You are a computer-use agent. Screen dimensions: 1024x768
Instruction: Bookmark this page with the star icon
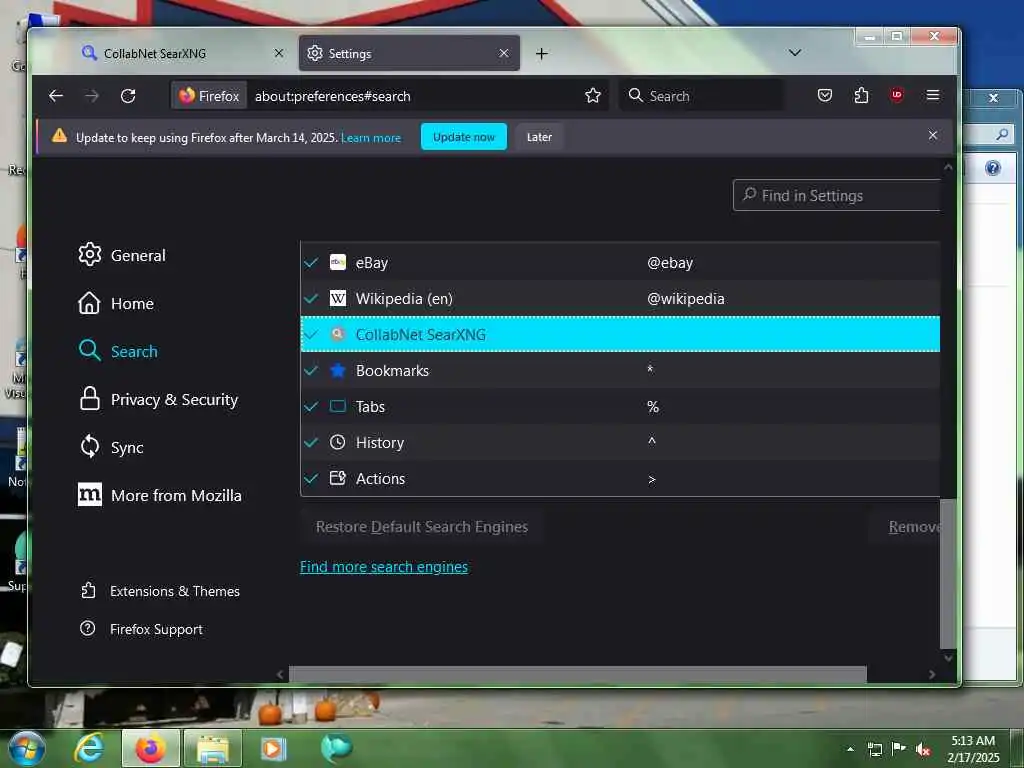pos(592,96)
